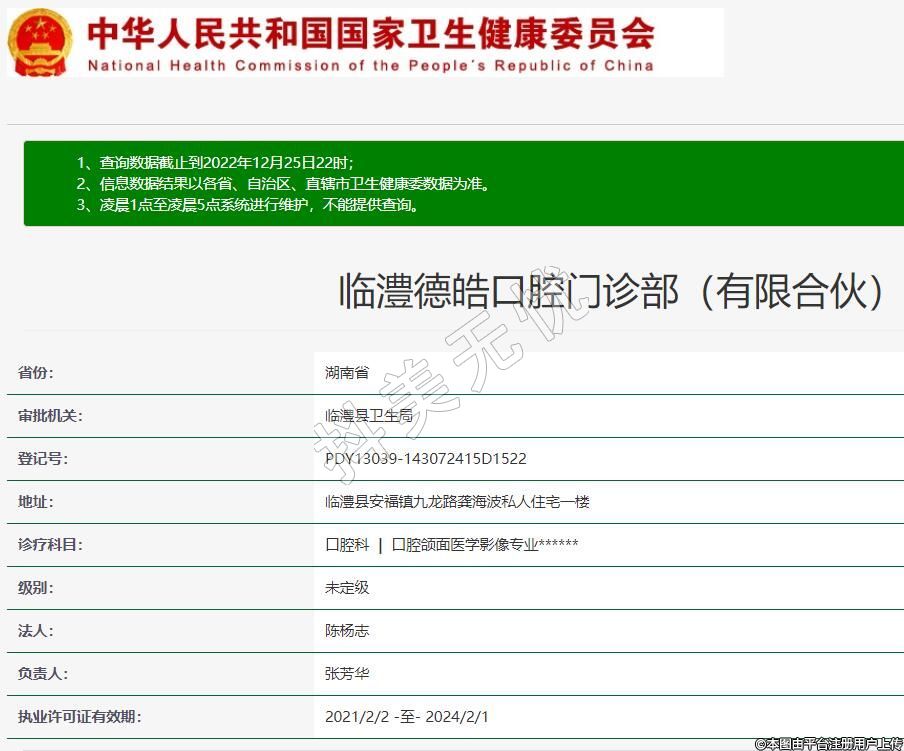Image resolution: width=904 pixels, height=751 pixels.
Task: Select the person in charge 张芳华
Action: pyautogui.click(x=347, y=674)
